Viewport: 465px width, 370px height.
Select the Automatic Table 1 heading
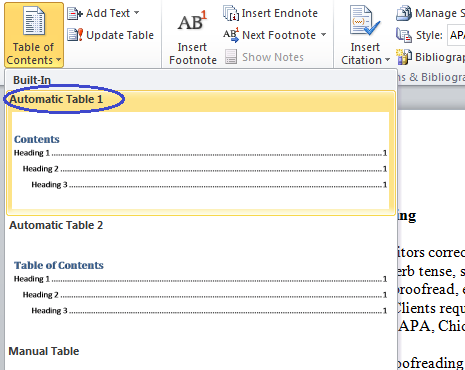[x=56, y=99]
